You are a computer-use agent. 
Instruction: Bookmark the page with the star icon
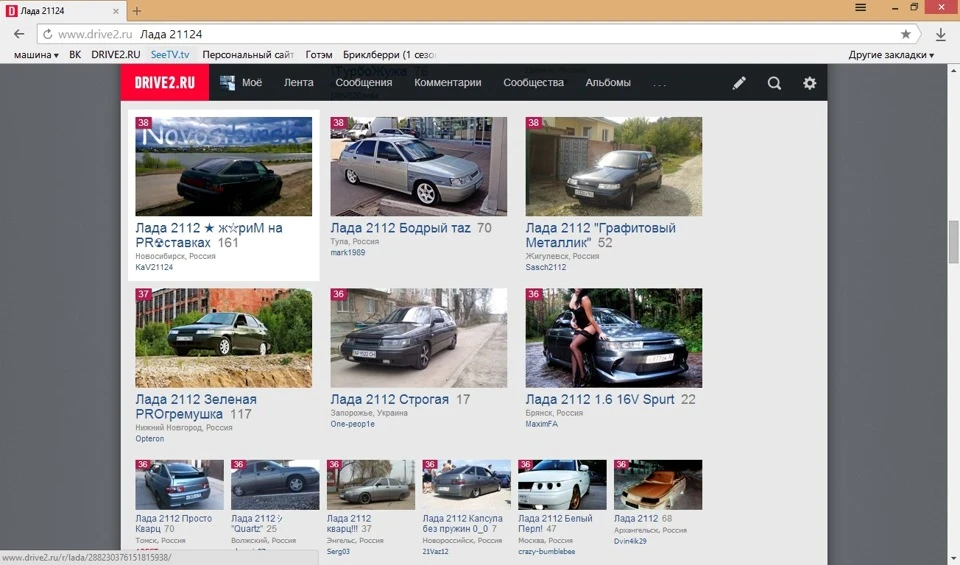(906, 34)
